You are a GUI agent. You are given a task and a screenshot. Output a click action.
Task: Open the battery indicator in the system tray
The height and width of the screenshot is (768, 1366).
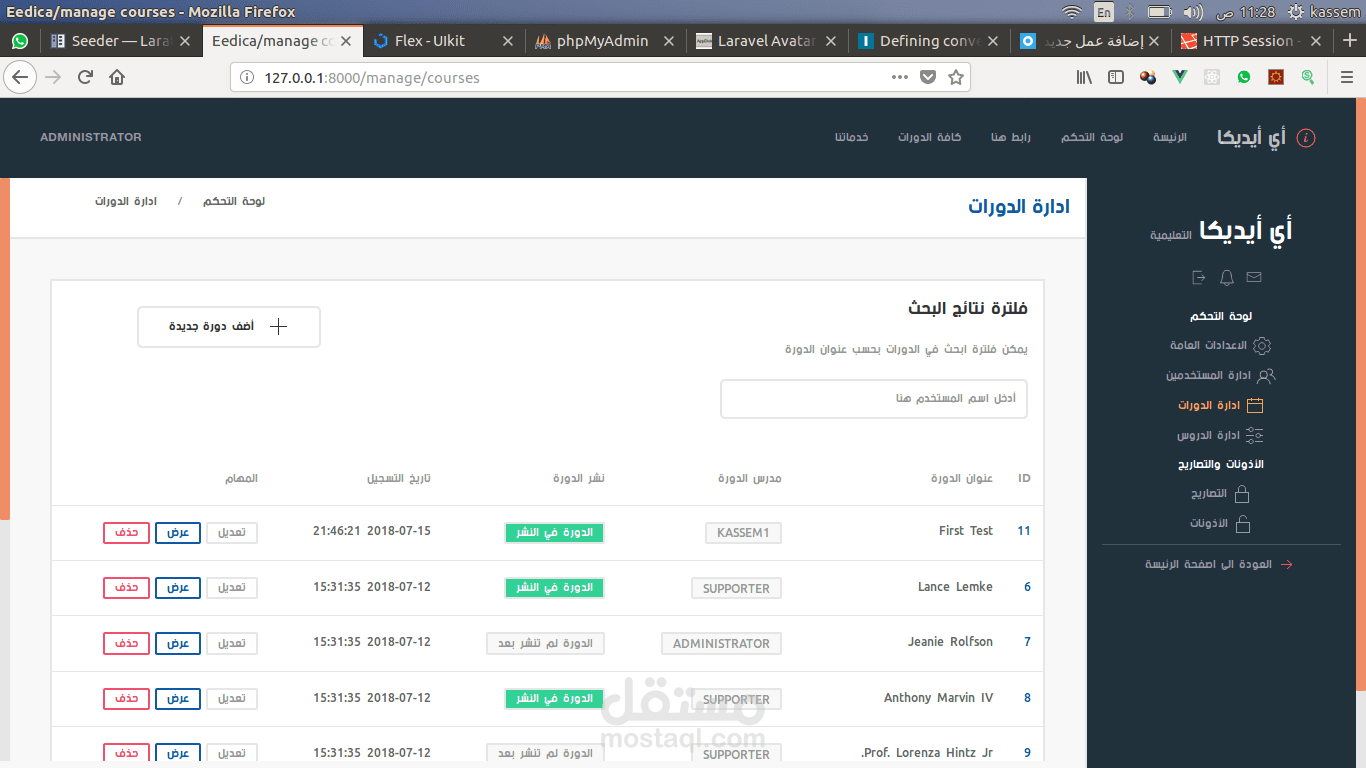click(1160, 12)
